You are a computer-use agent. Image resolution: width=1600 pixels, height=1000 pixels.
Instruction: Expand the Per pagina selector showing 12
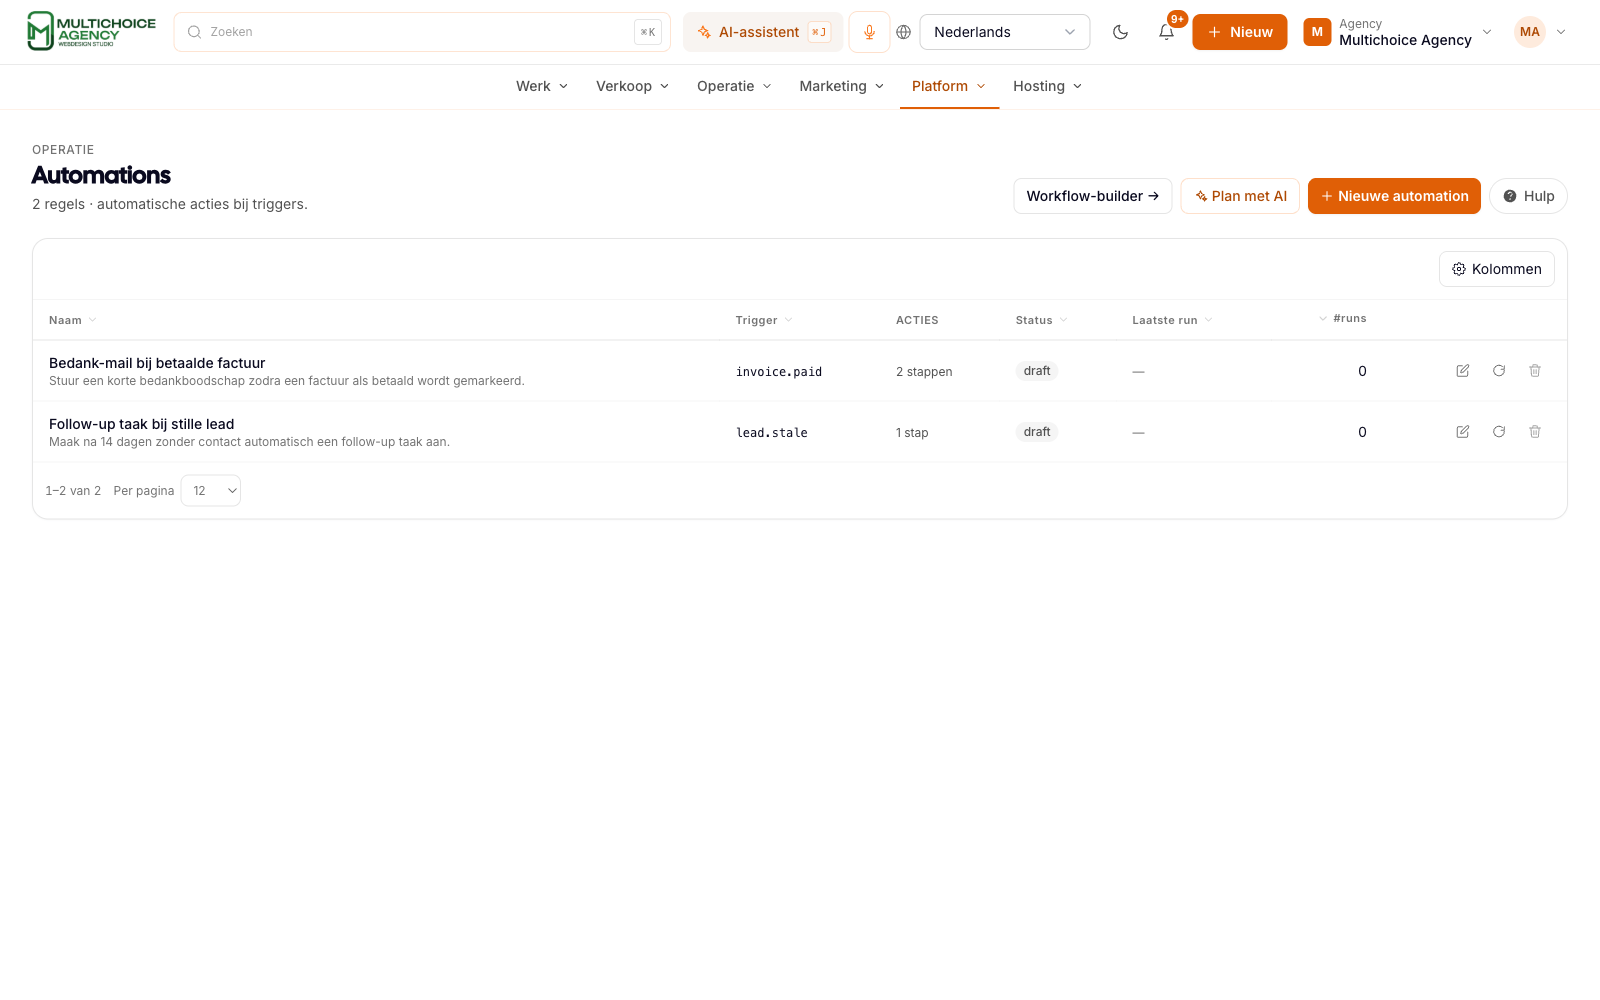pyautogui.click(x=211, y=490)
